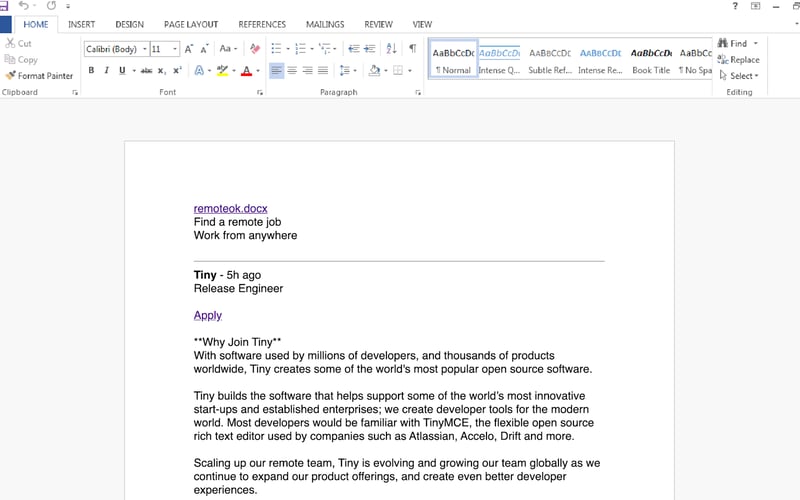
Task: Open highlight color dropdown arrow
Action: click(x=234, y=70)
